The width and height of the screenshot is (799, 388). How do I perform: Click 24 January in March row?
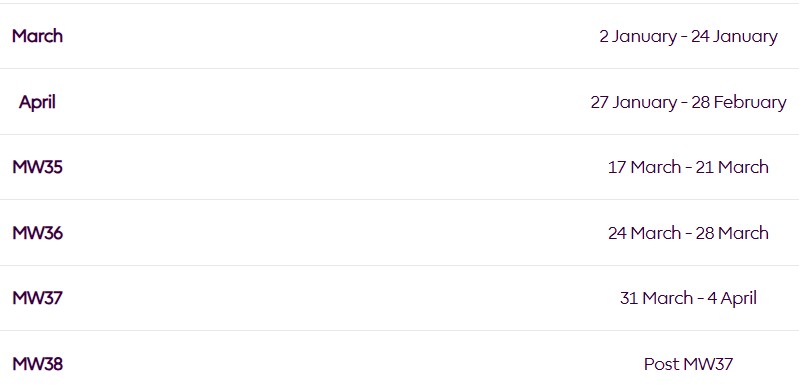pos(734,37)
